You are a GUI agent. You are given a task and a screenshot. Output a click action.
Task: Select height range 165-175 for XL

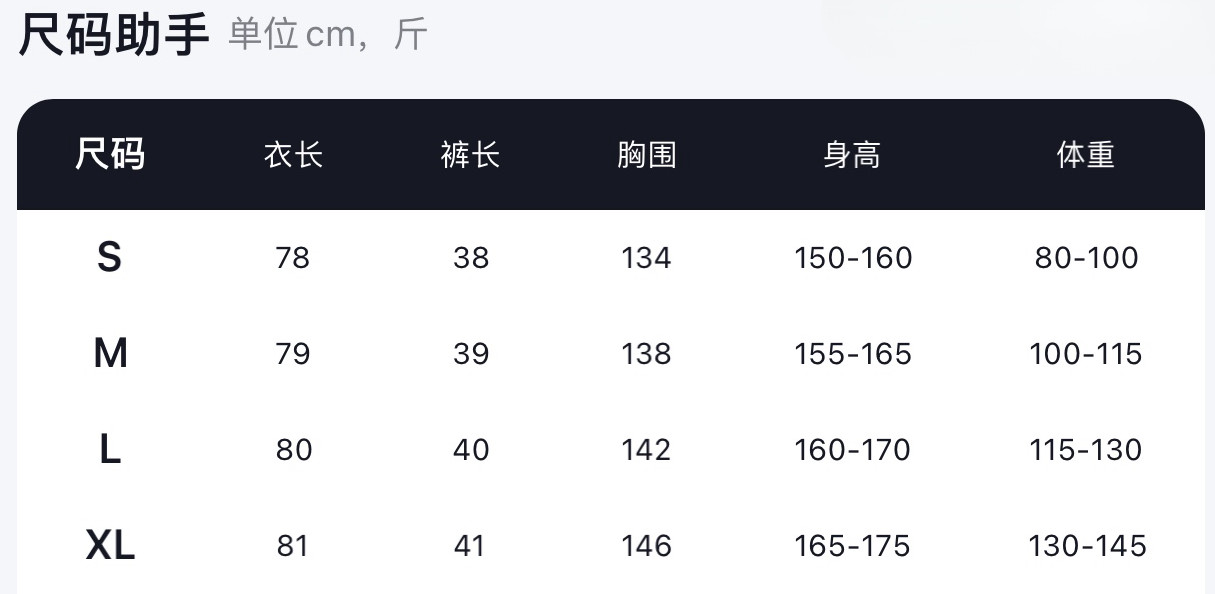852,546
